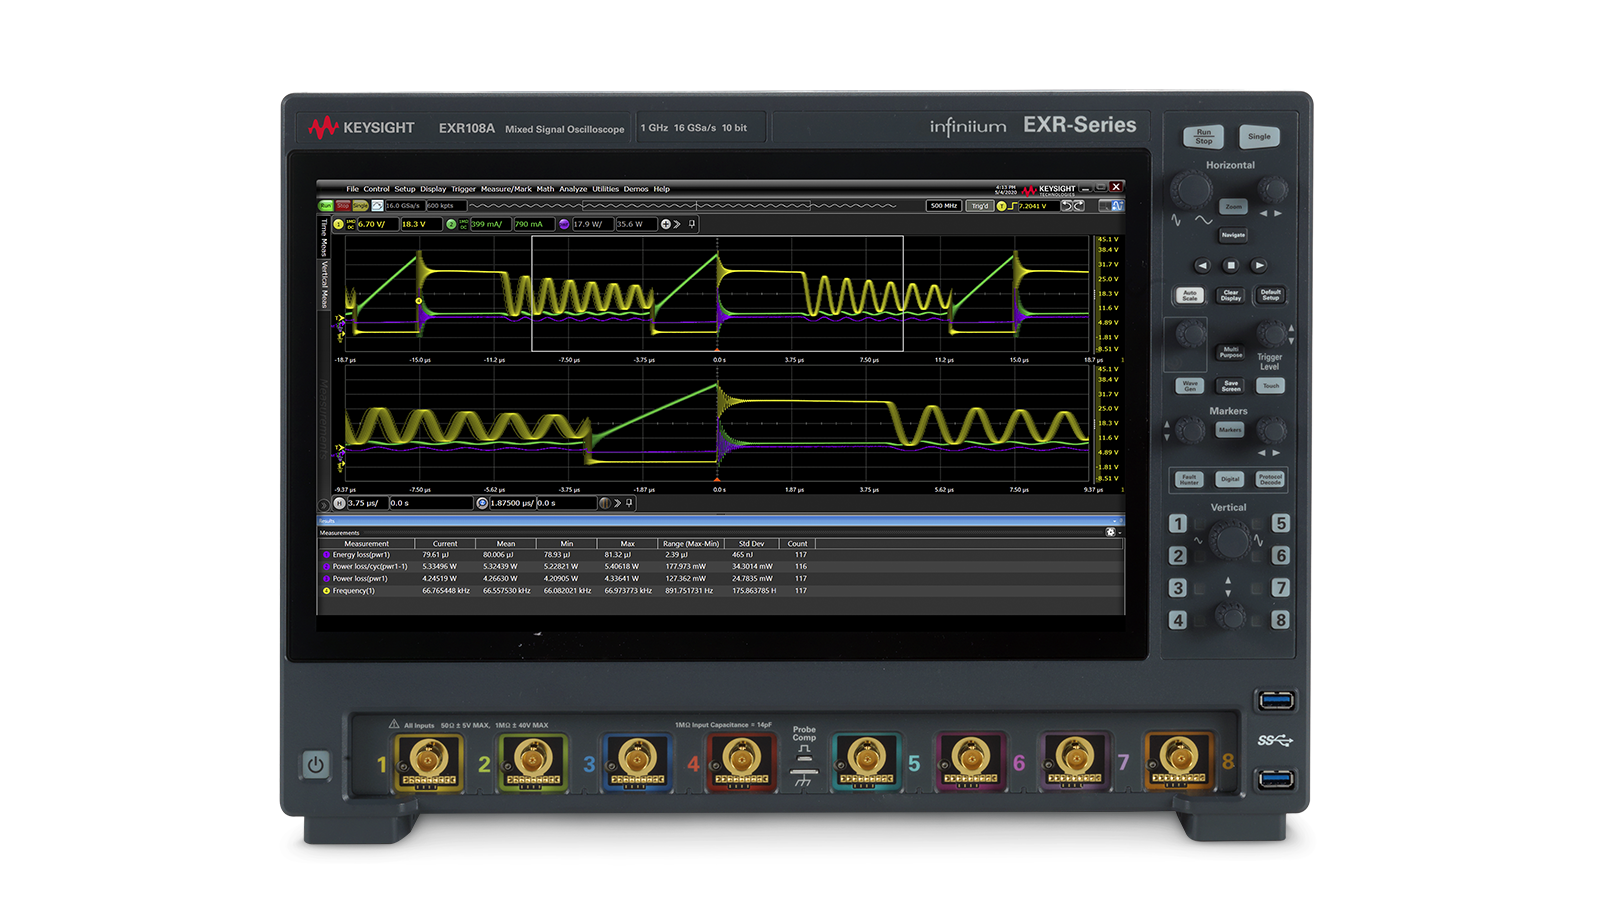Open the gear icon in the Measurements panel

pyautogui.click(x=1108, y=534)
